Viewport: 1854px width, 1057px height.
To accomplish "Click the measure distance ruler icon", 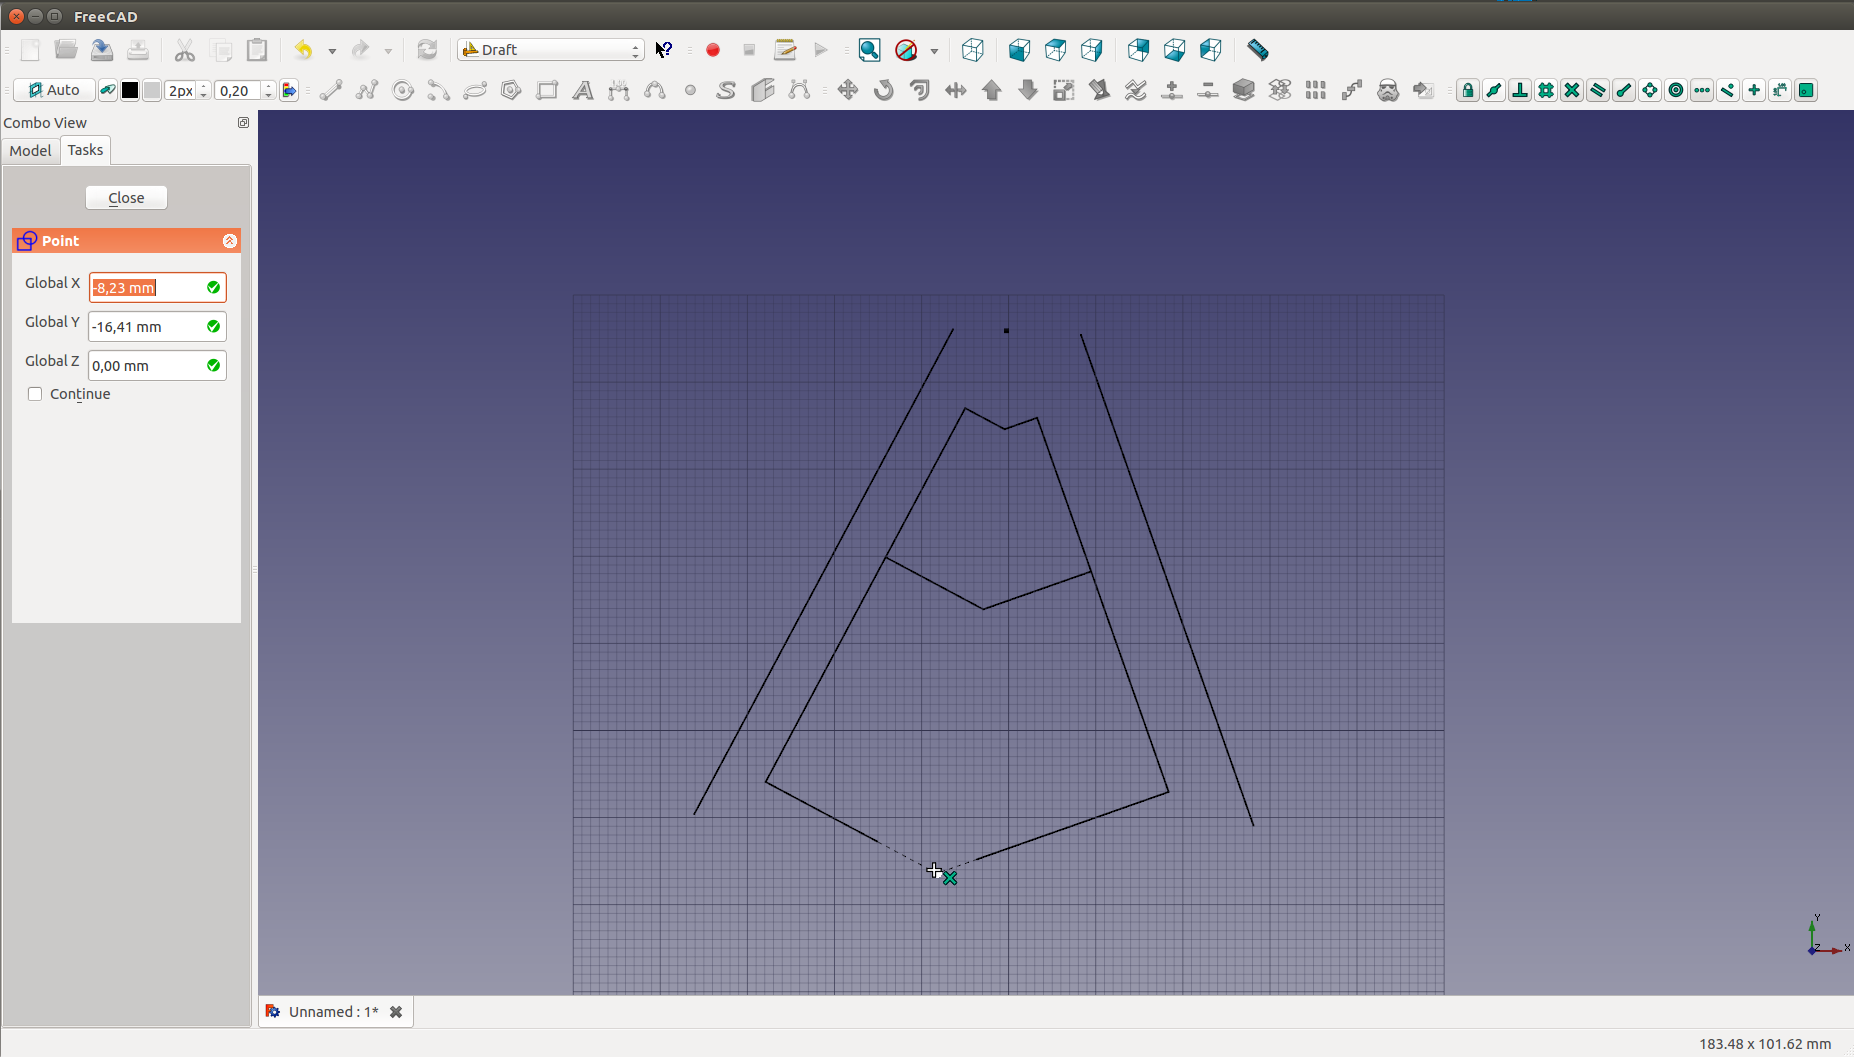I will pyautogui.click(x=1258, y=50).
